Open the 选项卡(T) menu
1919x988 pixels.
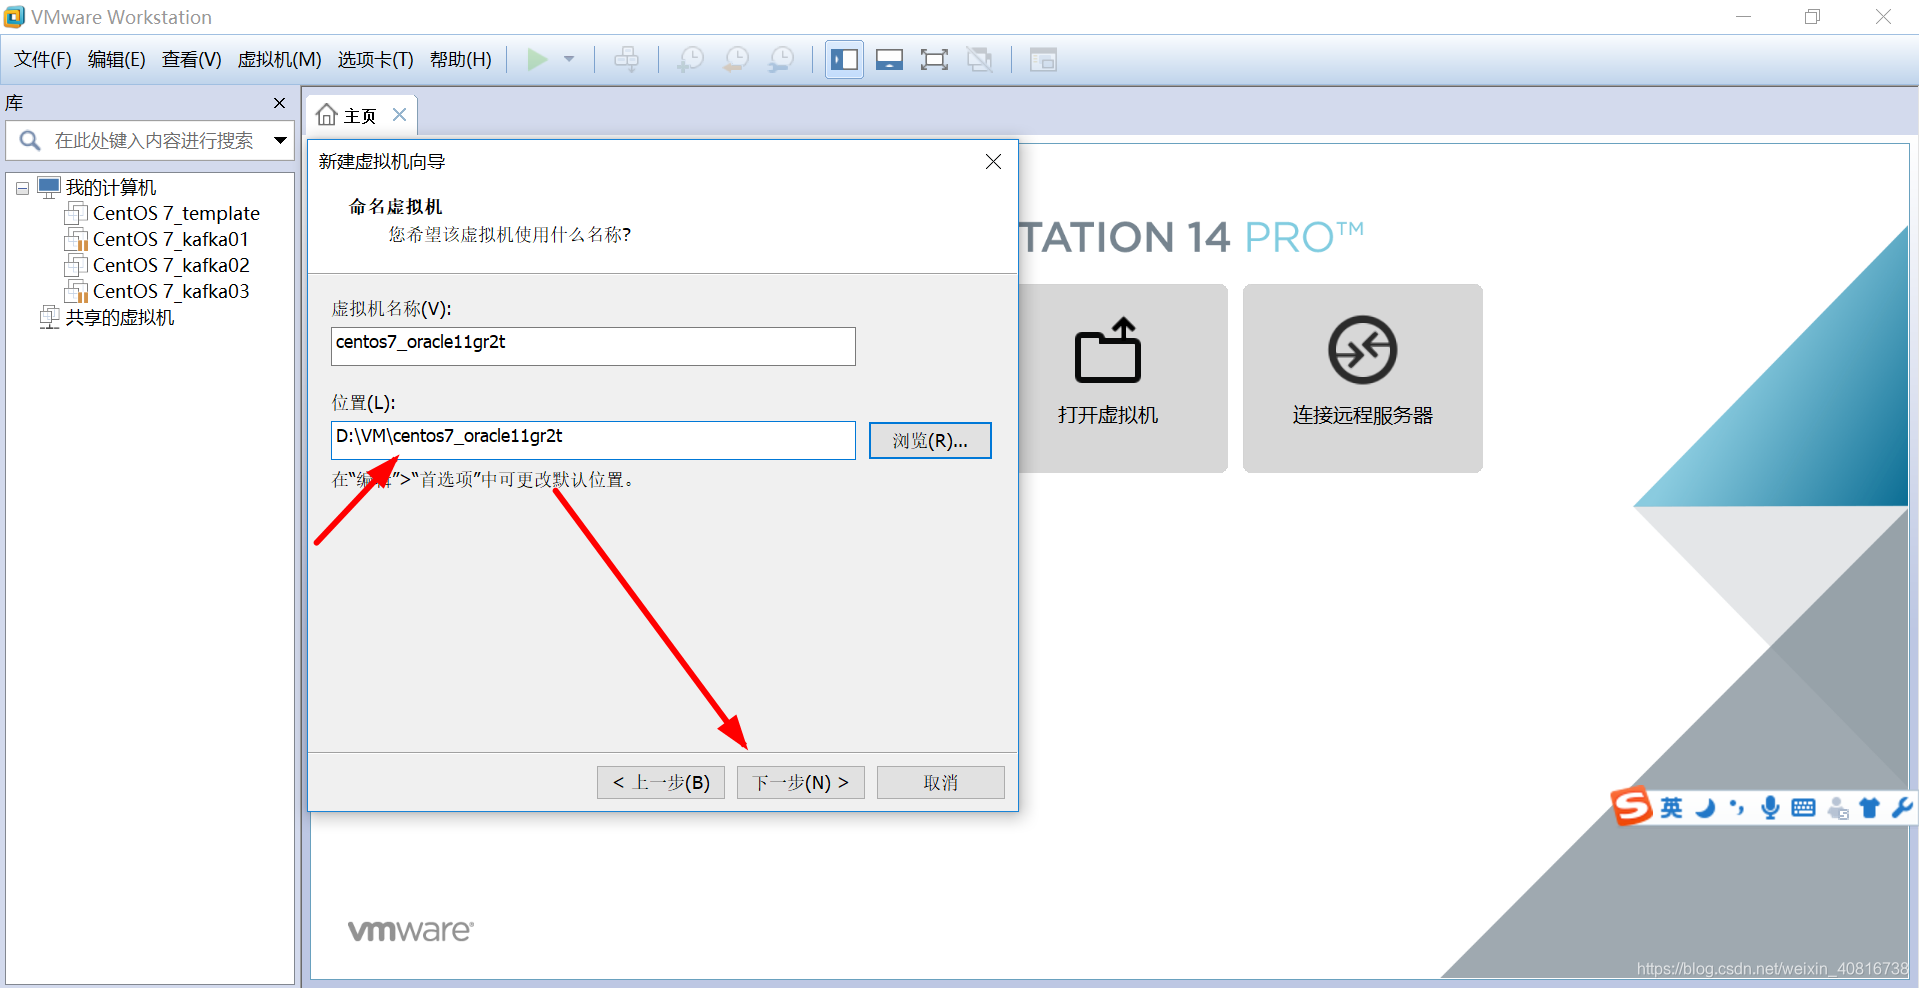pos(375,60)
